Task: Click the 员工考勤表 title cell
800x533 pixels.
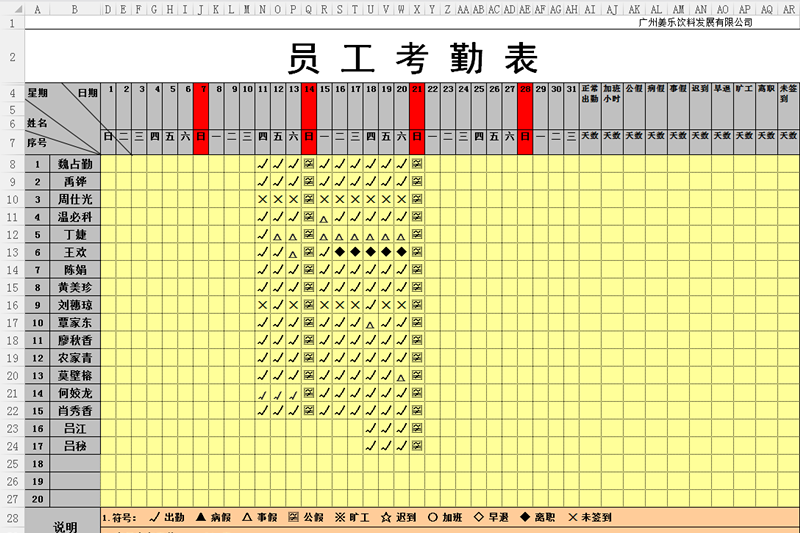Action: [412, 59]
